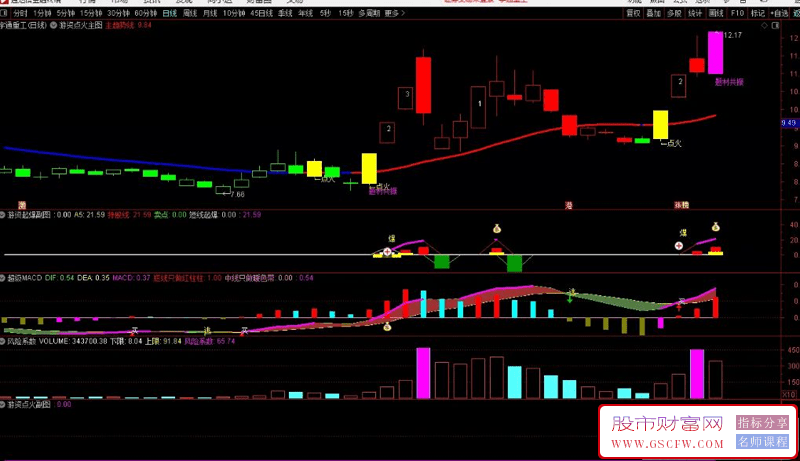Select the 分时 intraday period tab
Viewport: 800px width, 461px height.
tap(20, 13)
